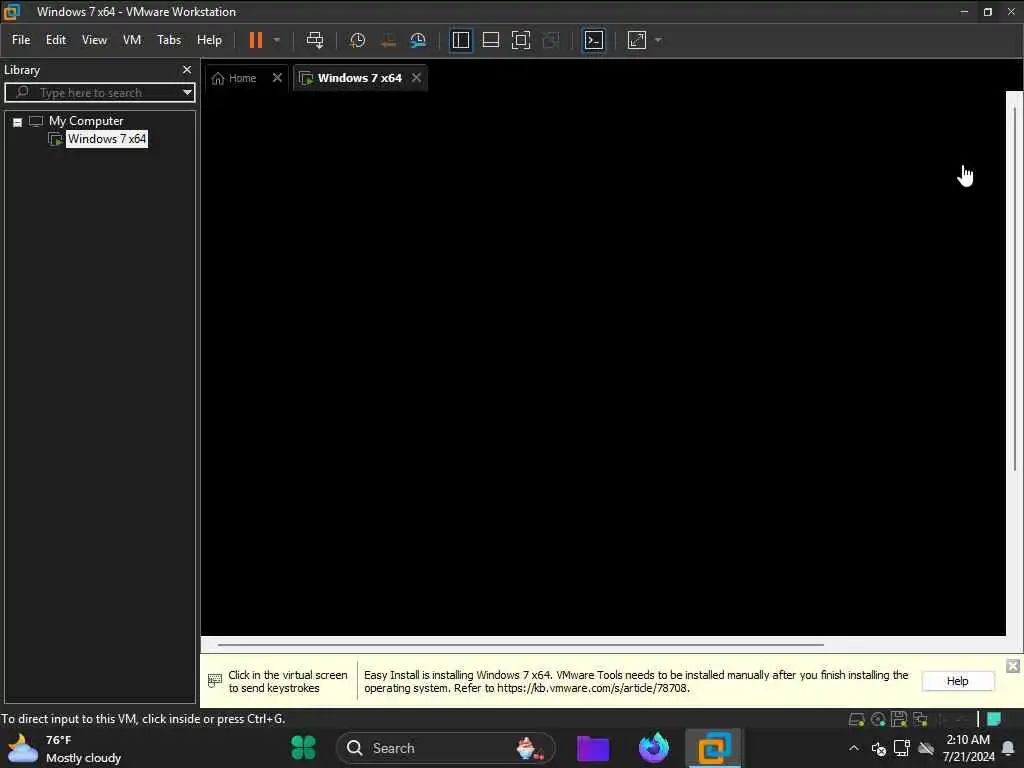Open the File menu
The height and width of the screenshot is (768, 1024).
coord(21,40)
